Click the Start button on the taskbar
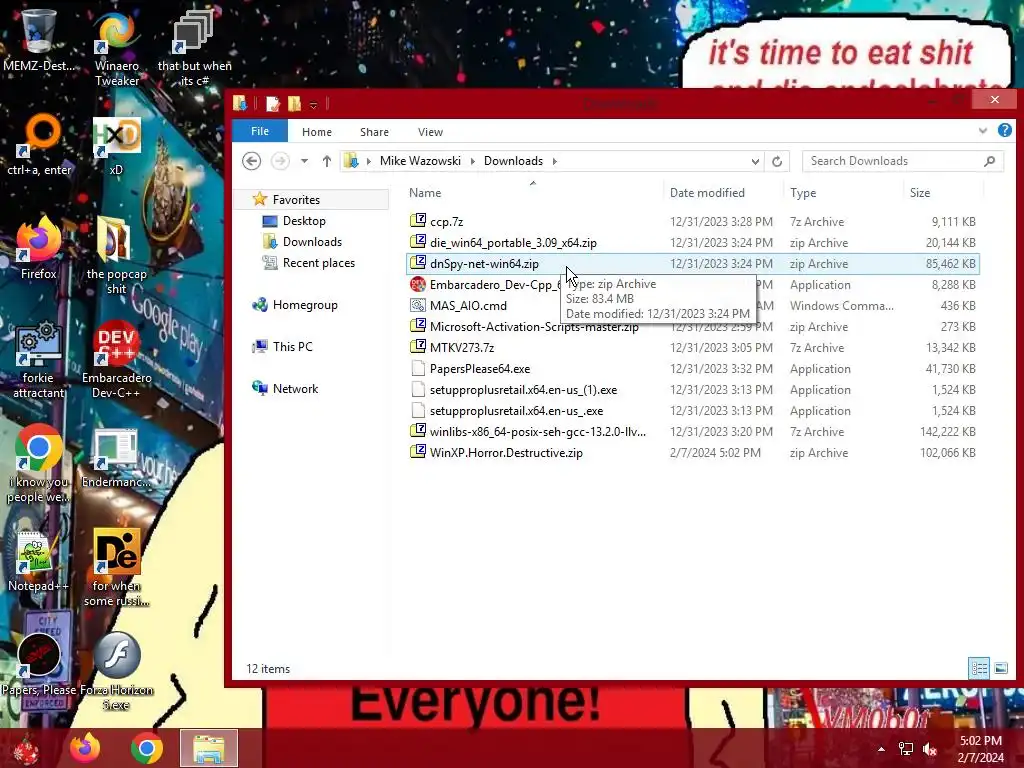Viewport: 1024px width, 768px height. click(x=25, y=748)
